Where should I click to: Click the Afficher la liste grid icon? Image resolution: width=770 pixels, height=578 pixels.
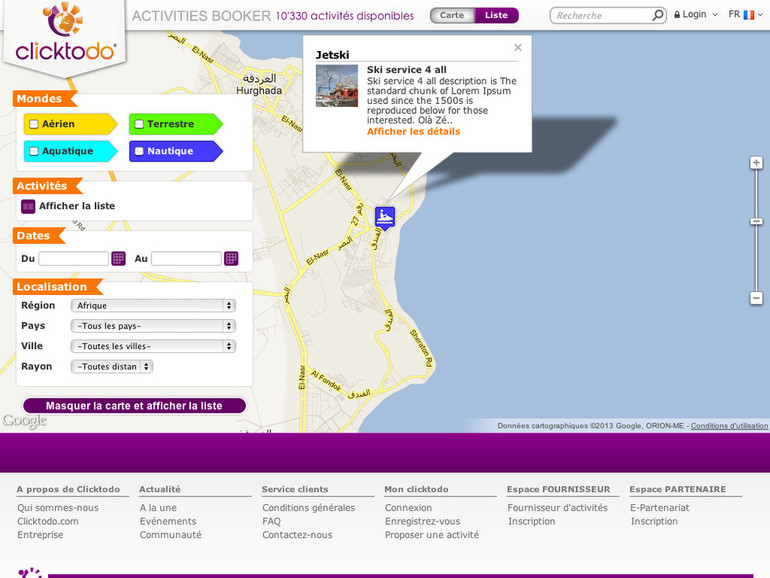coord(28,206)
